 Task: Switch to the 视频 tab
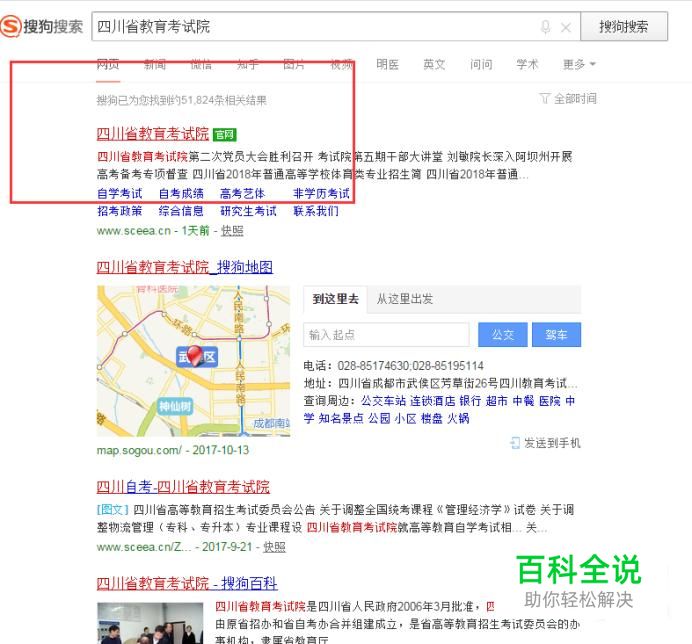coord(341,64)
